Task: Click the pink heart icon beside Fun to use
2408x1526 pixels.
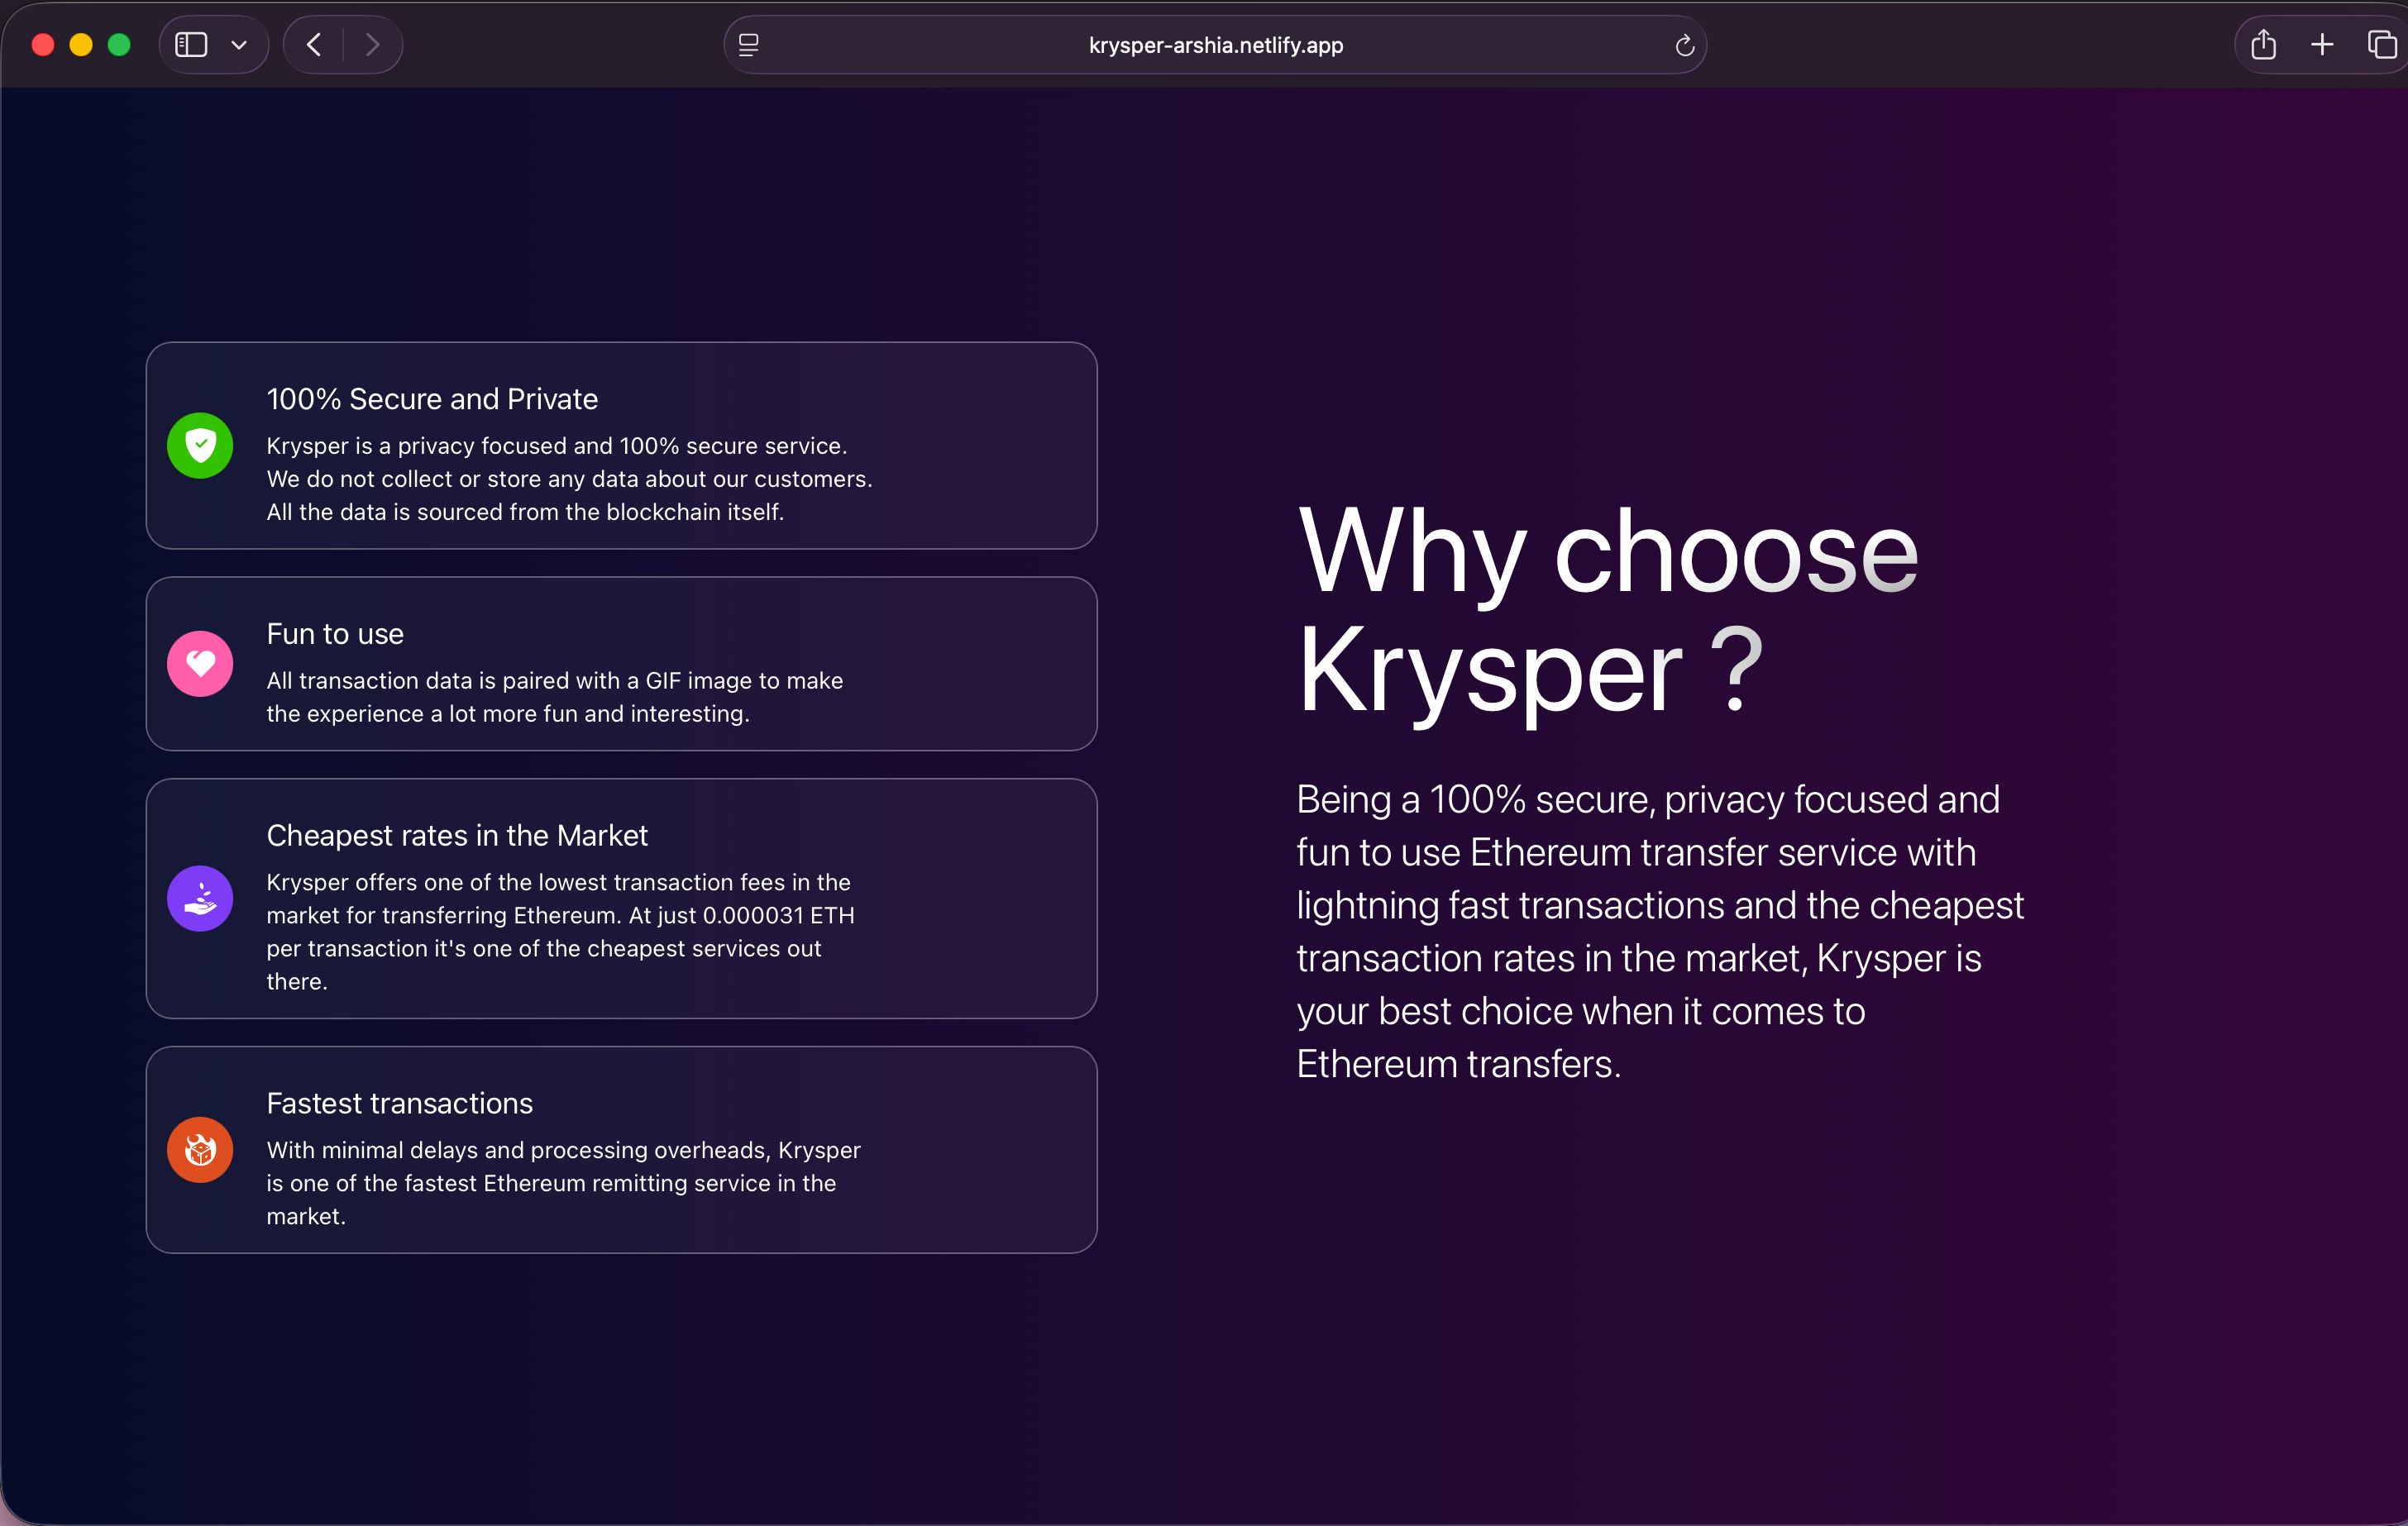Action: click(x=200, y=663)
